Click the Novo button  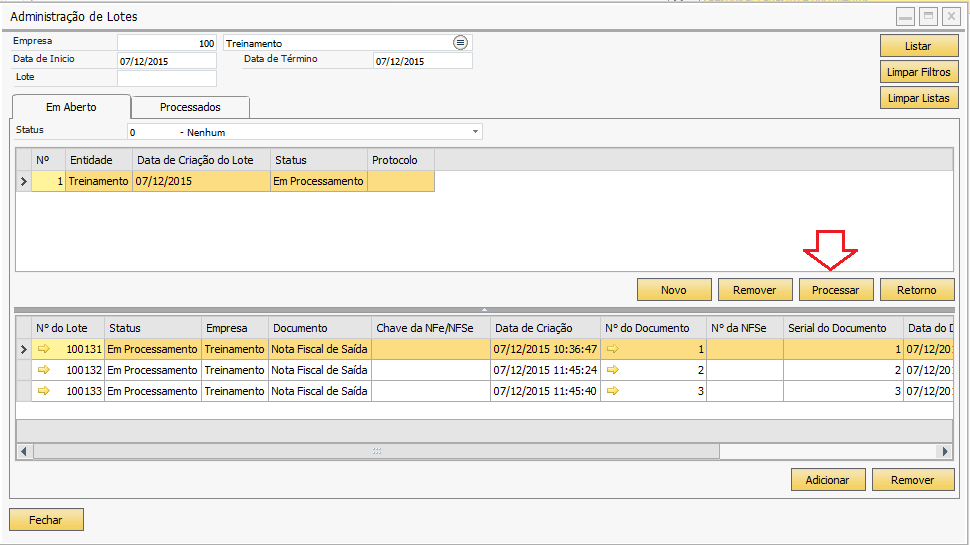(x=674, y=290)
